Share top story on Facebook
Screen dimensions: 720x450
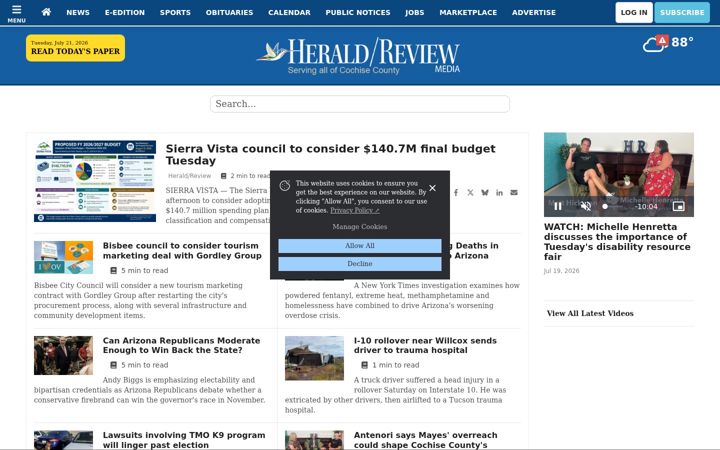[456, 193]
